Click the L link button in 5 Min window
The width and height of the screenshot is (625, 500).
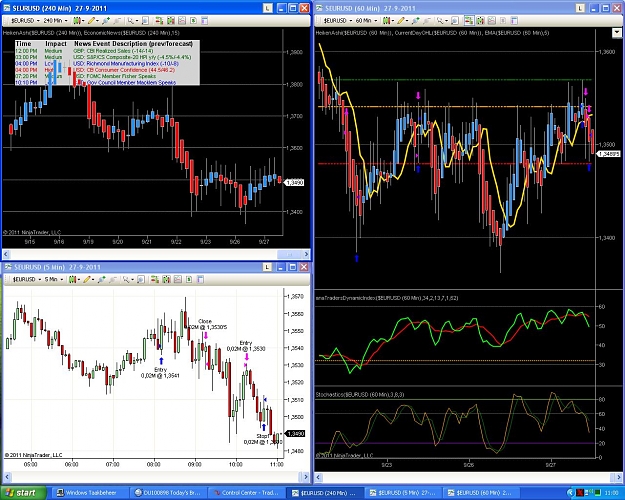[267, 267]
